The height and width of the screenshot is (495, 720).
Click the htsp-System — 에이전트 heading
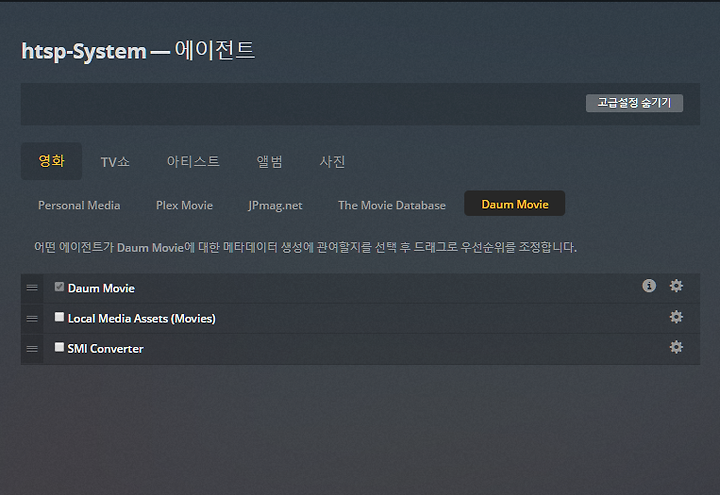138,50
